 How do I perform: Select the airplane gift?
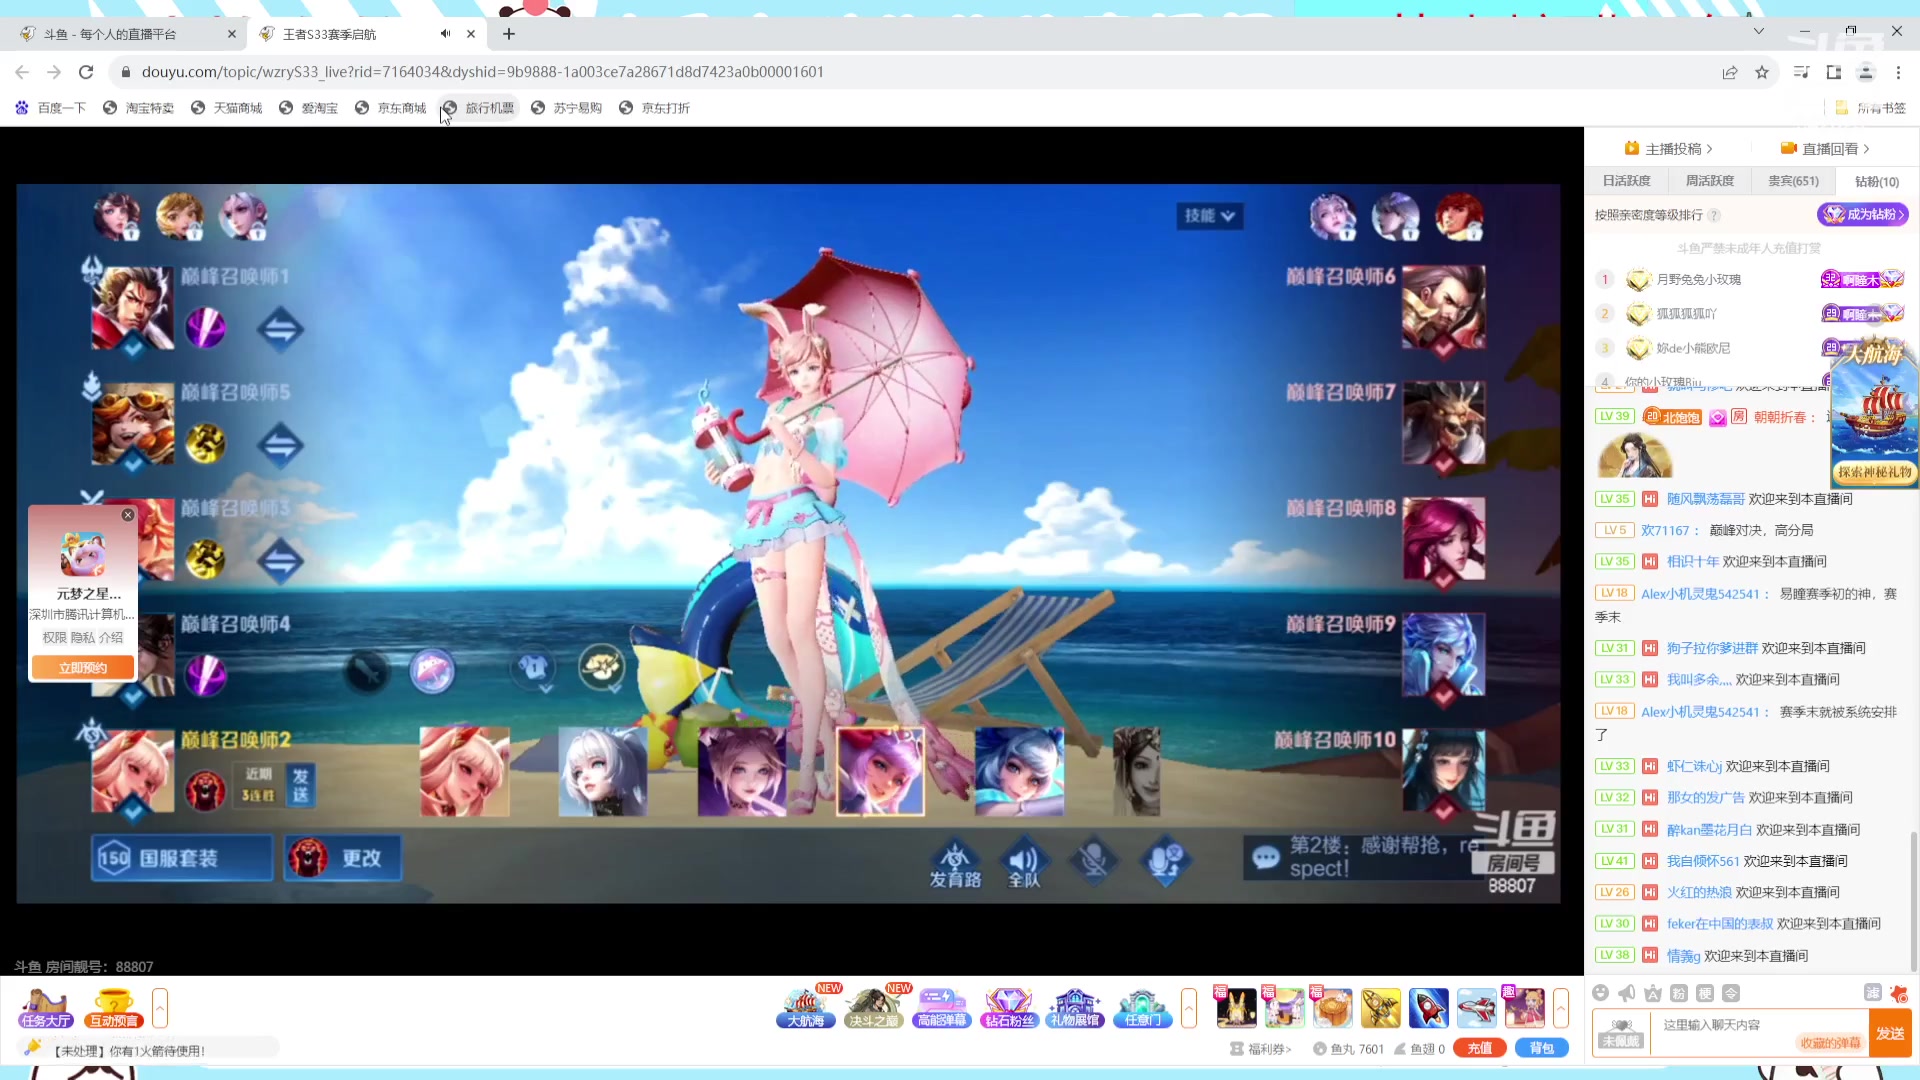tap(1476, 1007)
